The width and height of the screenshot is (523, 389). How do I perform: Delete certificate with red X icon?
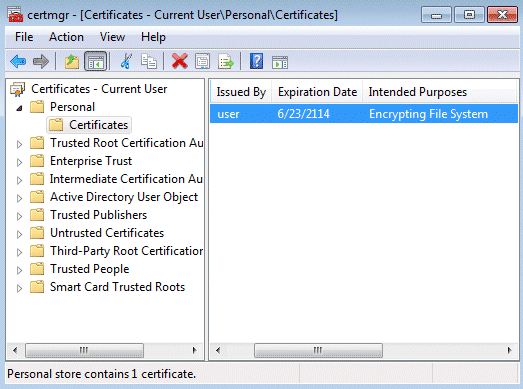pos(179,61)
